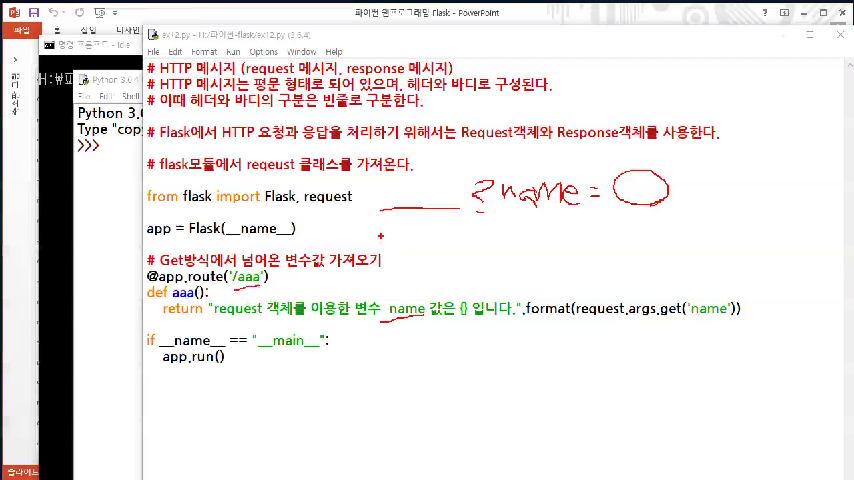The width and height of the screenshot is (854, 480).
Task: Maximize the ex12.py editor window
Action: point(810,35)
